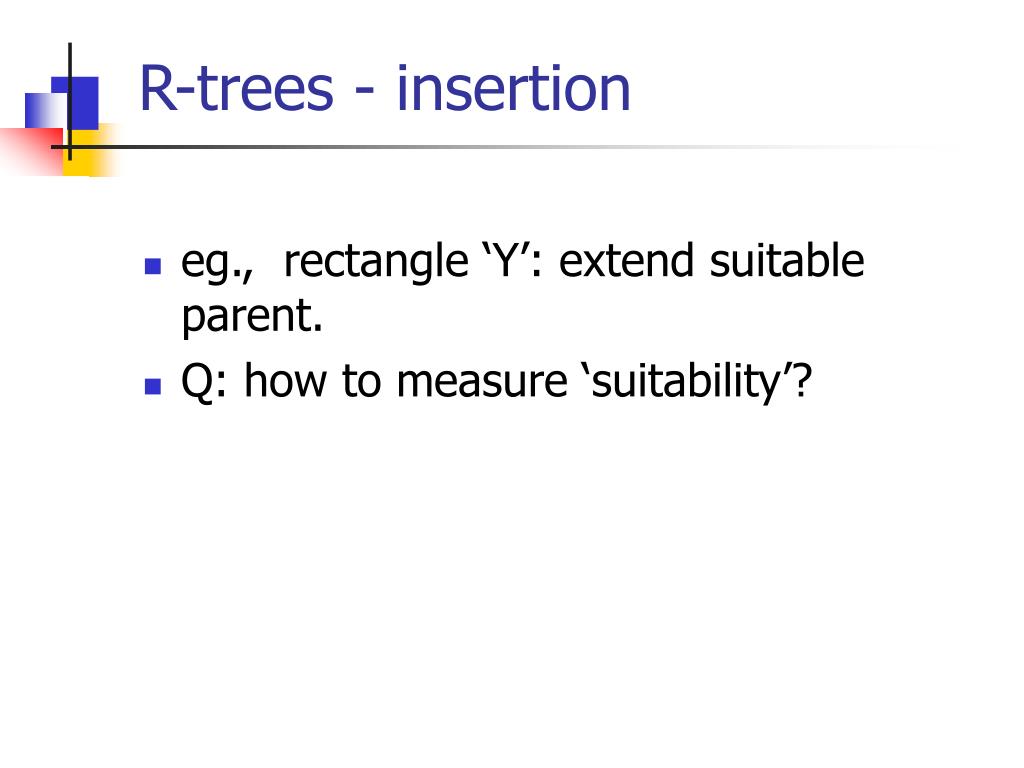Click the word 'eg.,' in first bullet

217,263
